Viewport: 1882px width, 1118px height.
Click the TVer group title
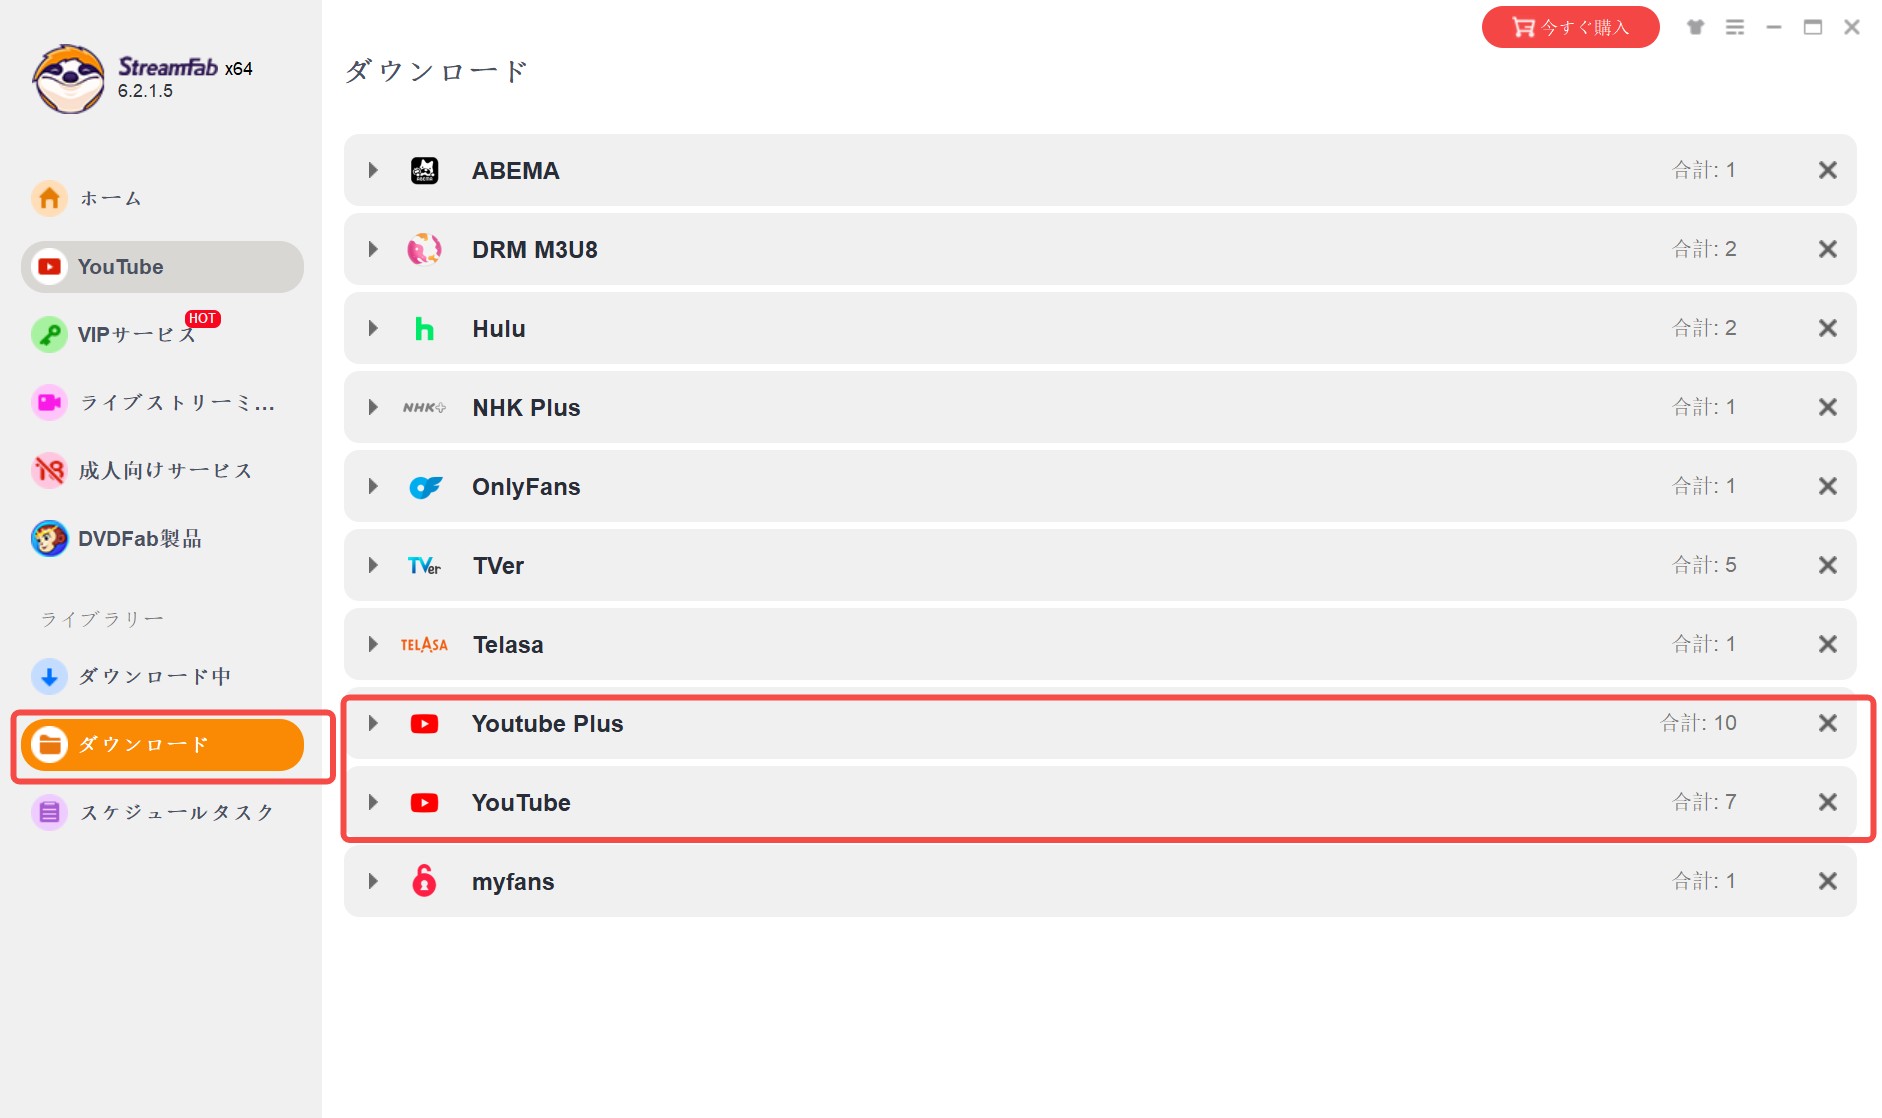click(x=498, y=566)
